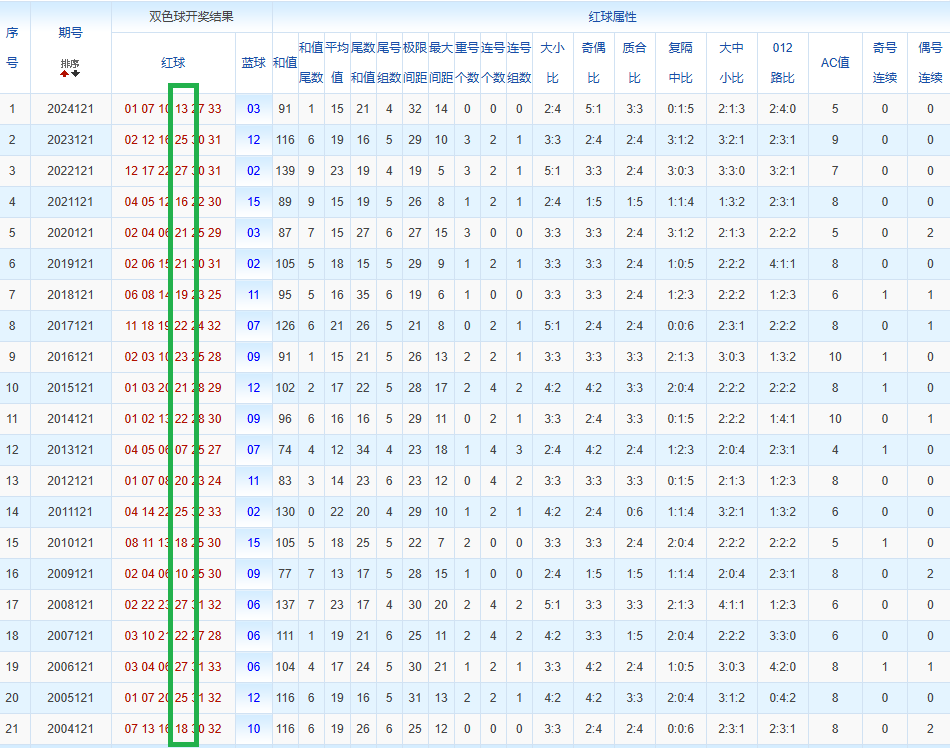This screenshot has width=950, height=748.
Task: Click the 大中小比 column header
Action: 731,62
